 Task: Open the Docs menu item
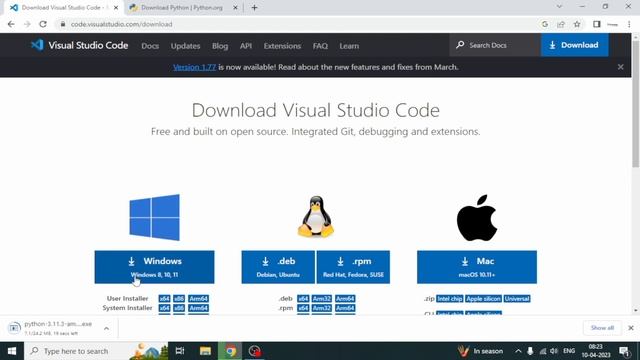(150, 46)
